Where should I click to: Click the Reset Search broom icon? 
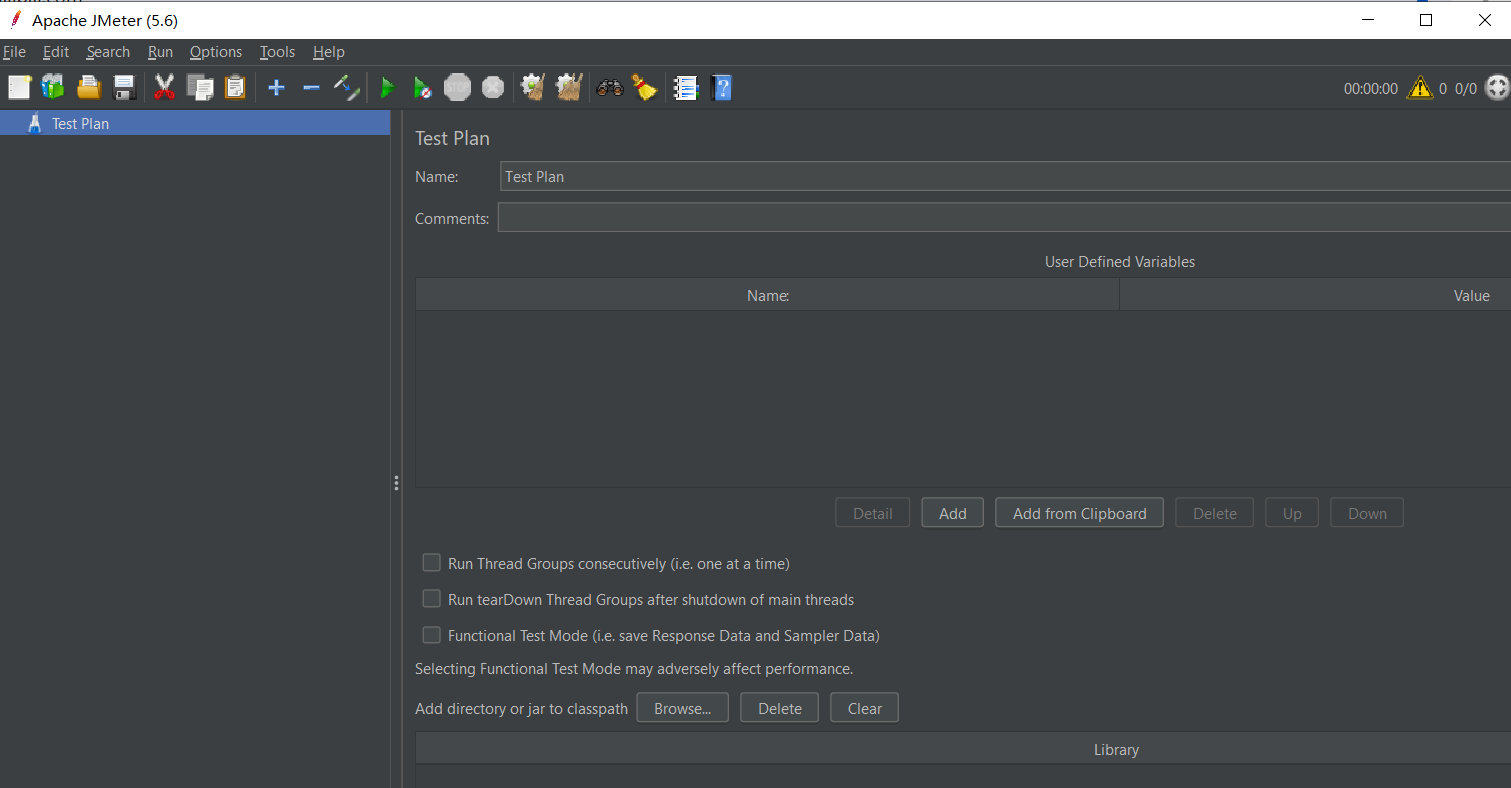(x=644, y=88)
